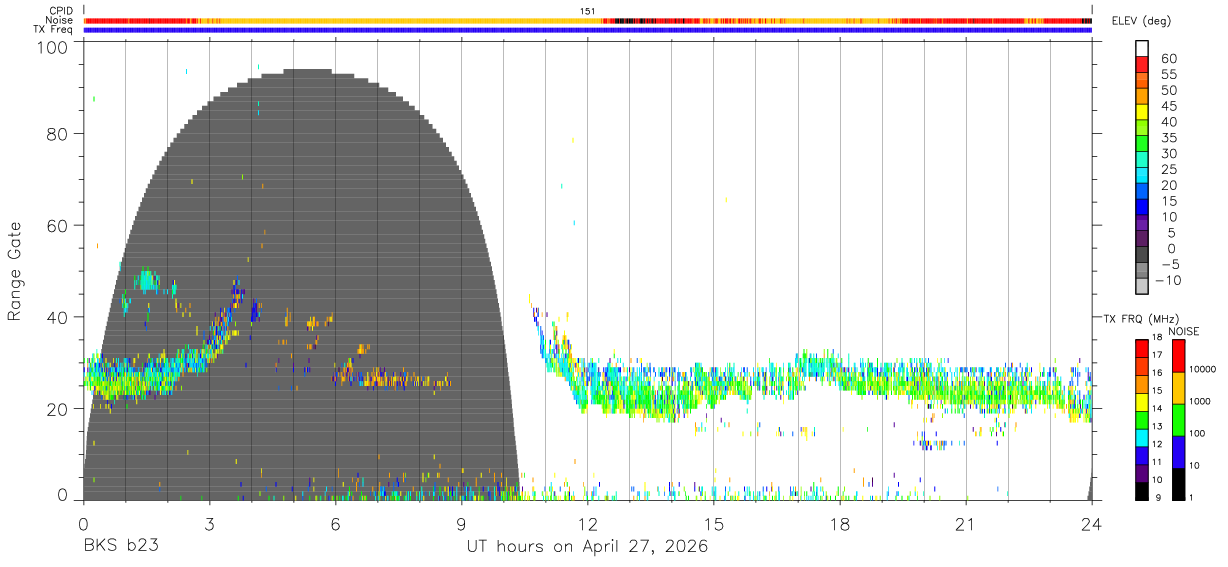This screenshot has height=567, width=1228.
Task: Click the 12 tick on UT hours axis
Action: (x=588, y=524)
